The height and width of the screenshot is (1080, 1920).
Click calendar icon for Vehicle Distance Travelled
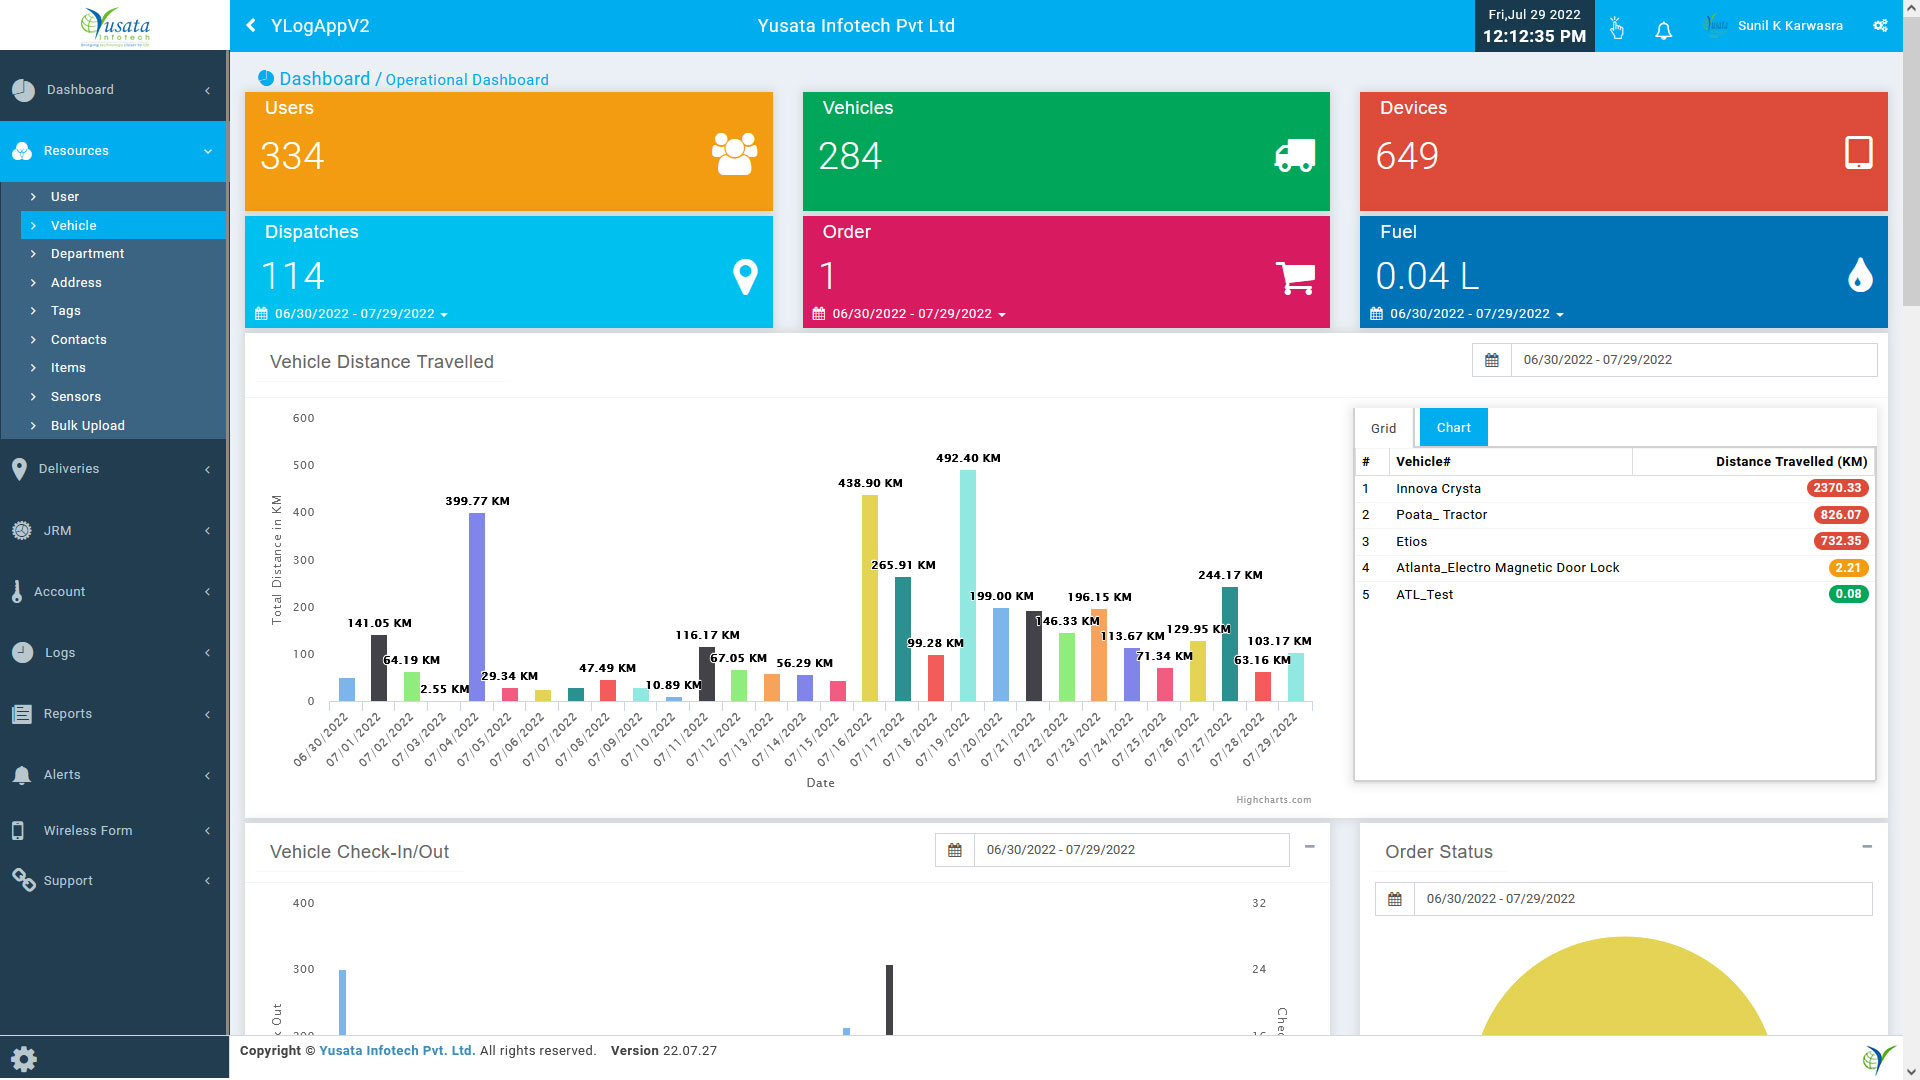(x=1491, y=360)
